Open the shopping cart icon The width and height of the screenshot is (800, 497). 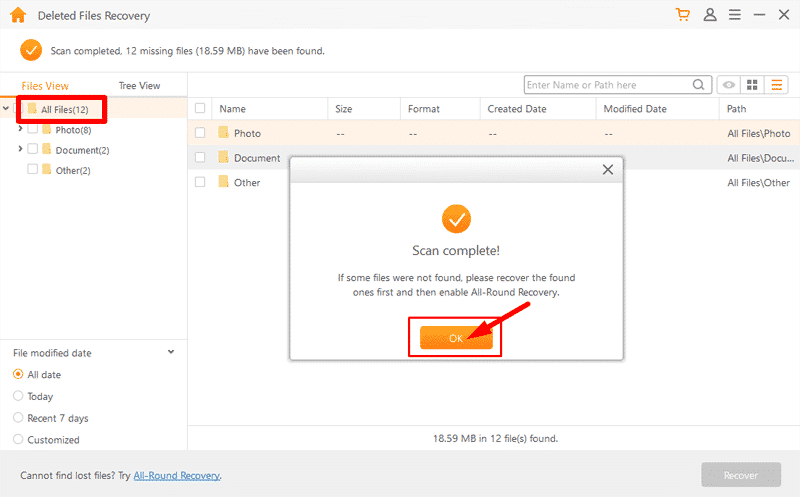coord(683,15)
